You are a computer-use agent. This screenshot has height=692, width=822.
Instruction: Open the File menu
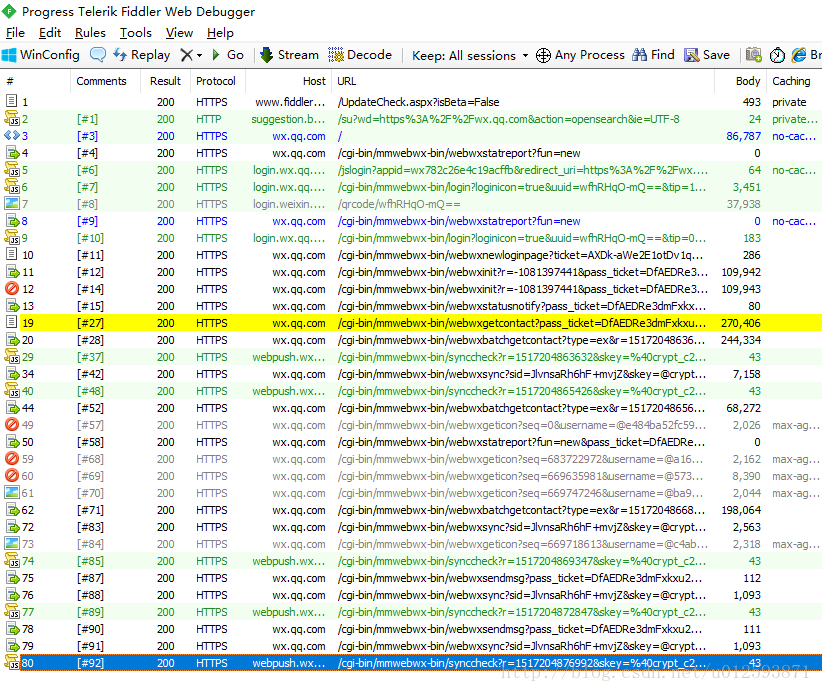15,33
